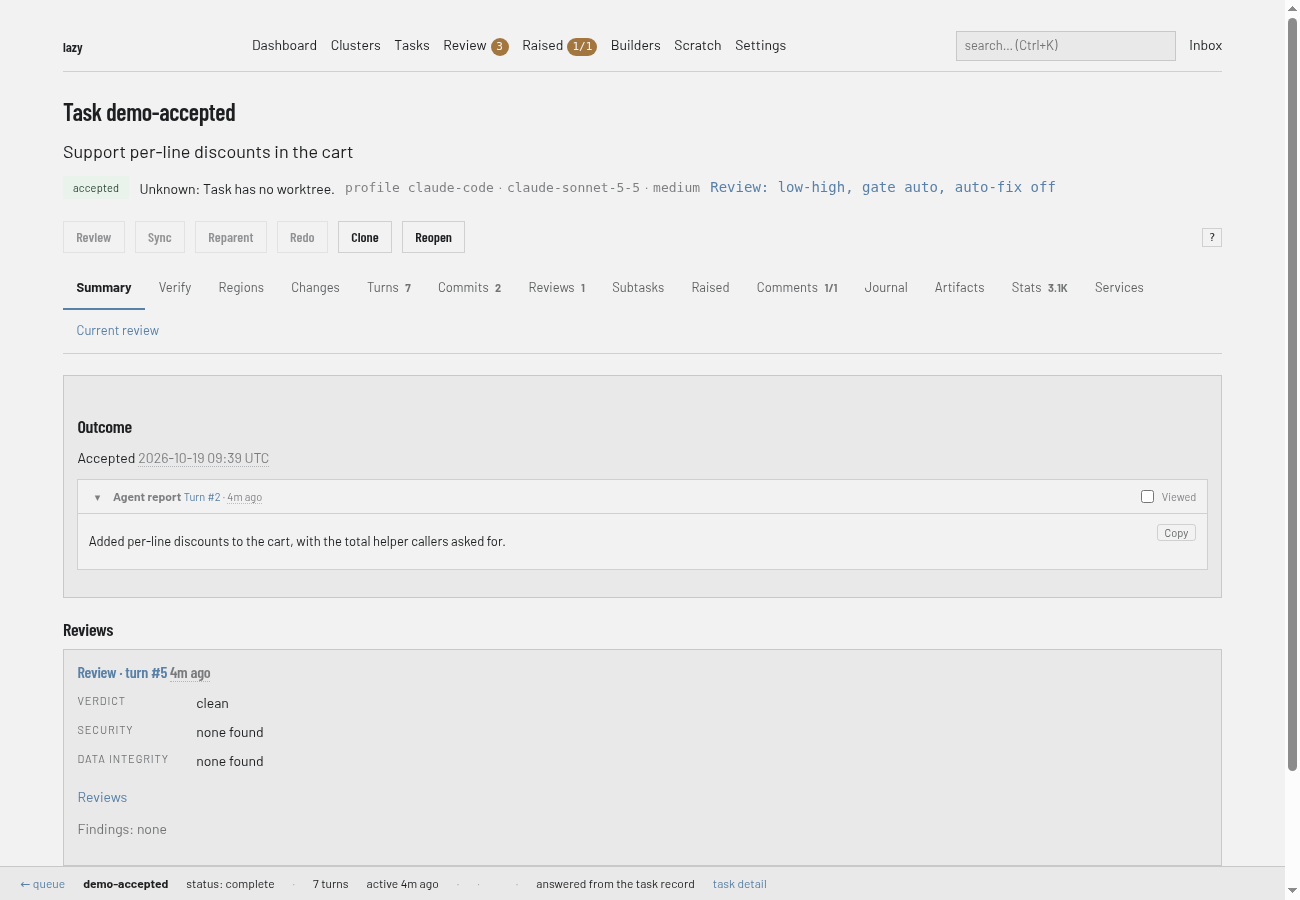Switch to the Regions tab
This screenshot has height=900, width=1300.
241,288
